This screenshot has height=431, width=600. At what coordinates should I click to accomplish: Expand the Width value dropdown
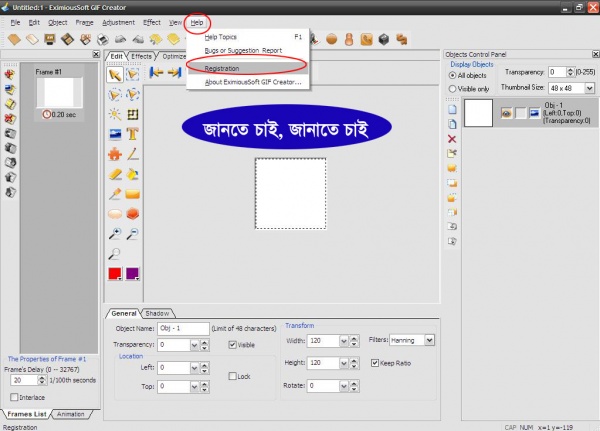pyautogui.click(x=344, y=341)
